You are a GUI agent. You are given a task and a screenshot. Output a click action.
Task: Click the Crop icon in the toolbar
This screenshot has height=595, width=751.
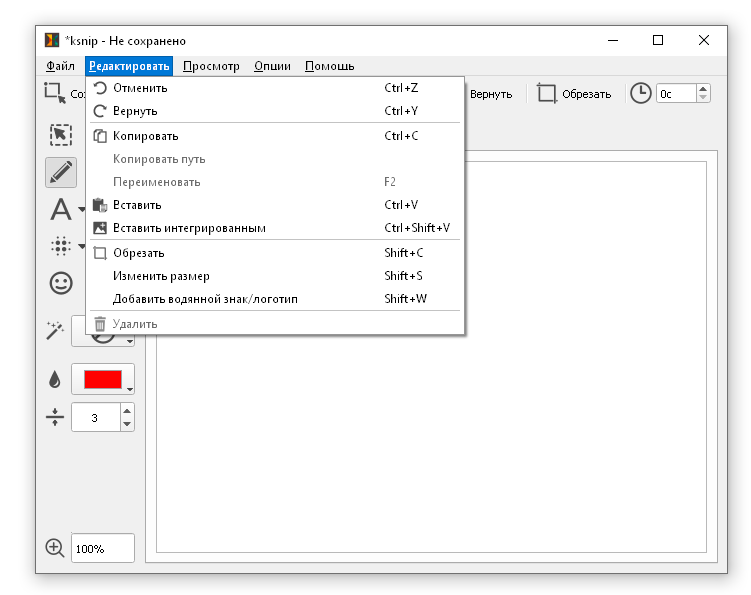point(546,93)
